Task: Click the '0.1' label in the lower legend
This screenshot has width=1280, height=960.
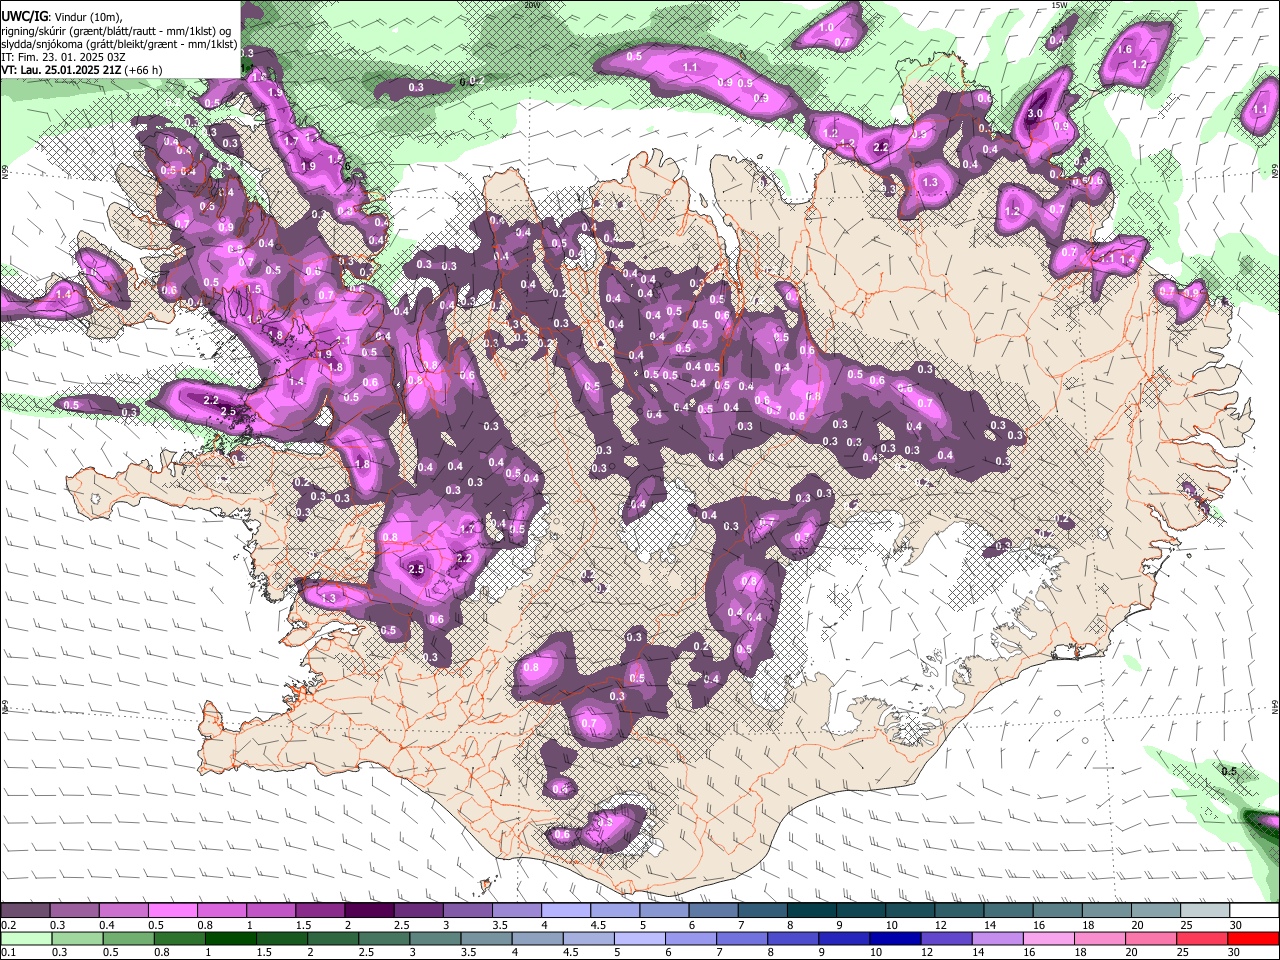Action: (x=8, y=953)
